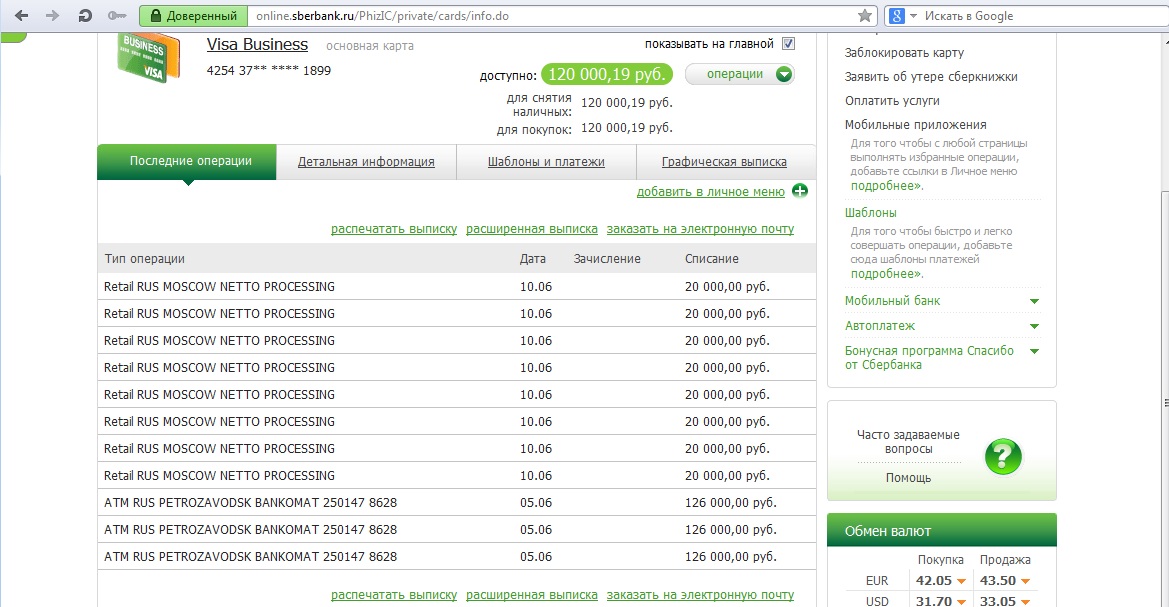Click the 120 000,19 руб. available balance badge
Viewport: 1169px width, 607px height.
tap(607, 75)
